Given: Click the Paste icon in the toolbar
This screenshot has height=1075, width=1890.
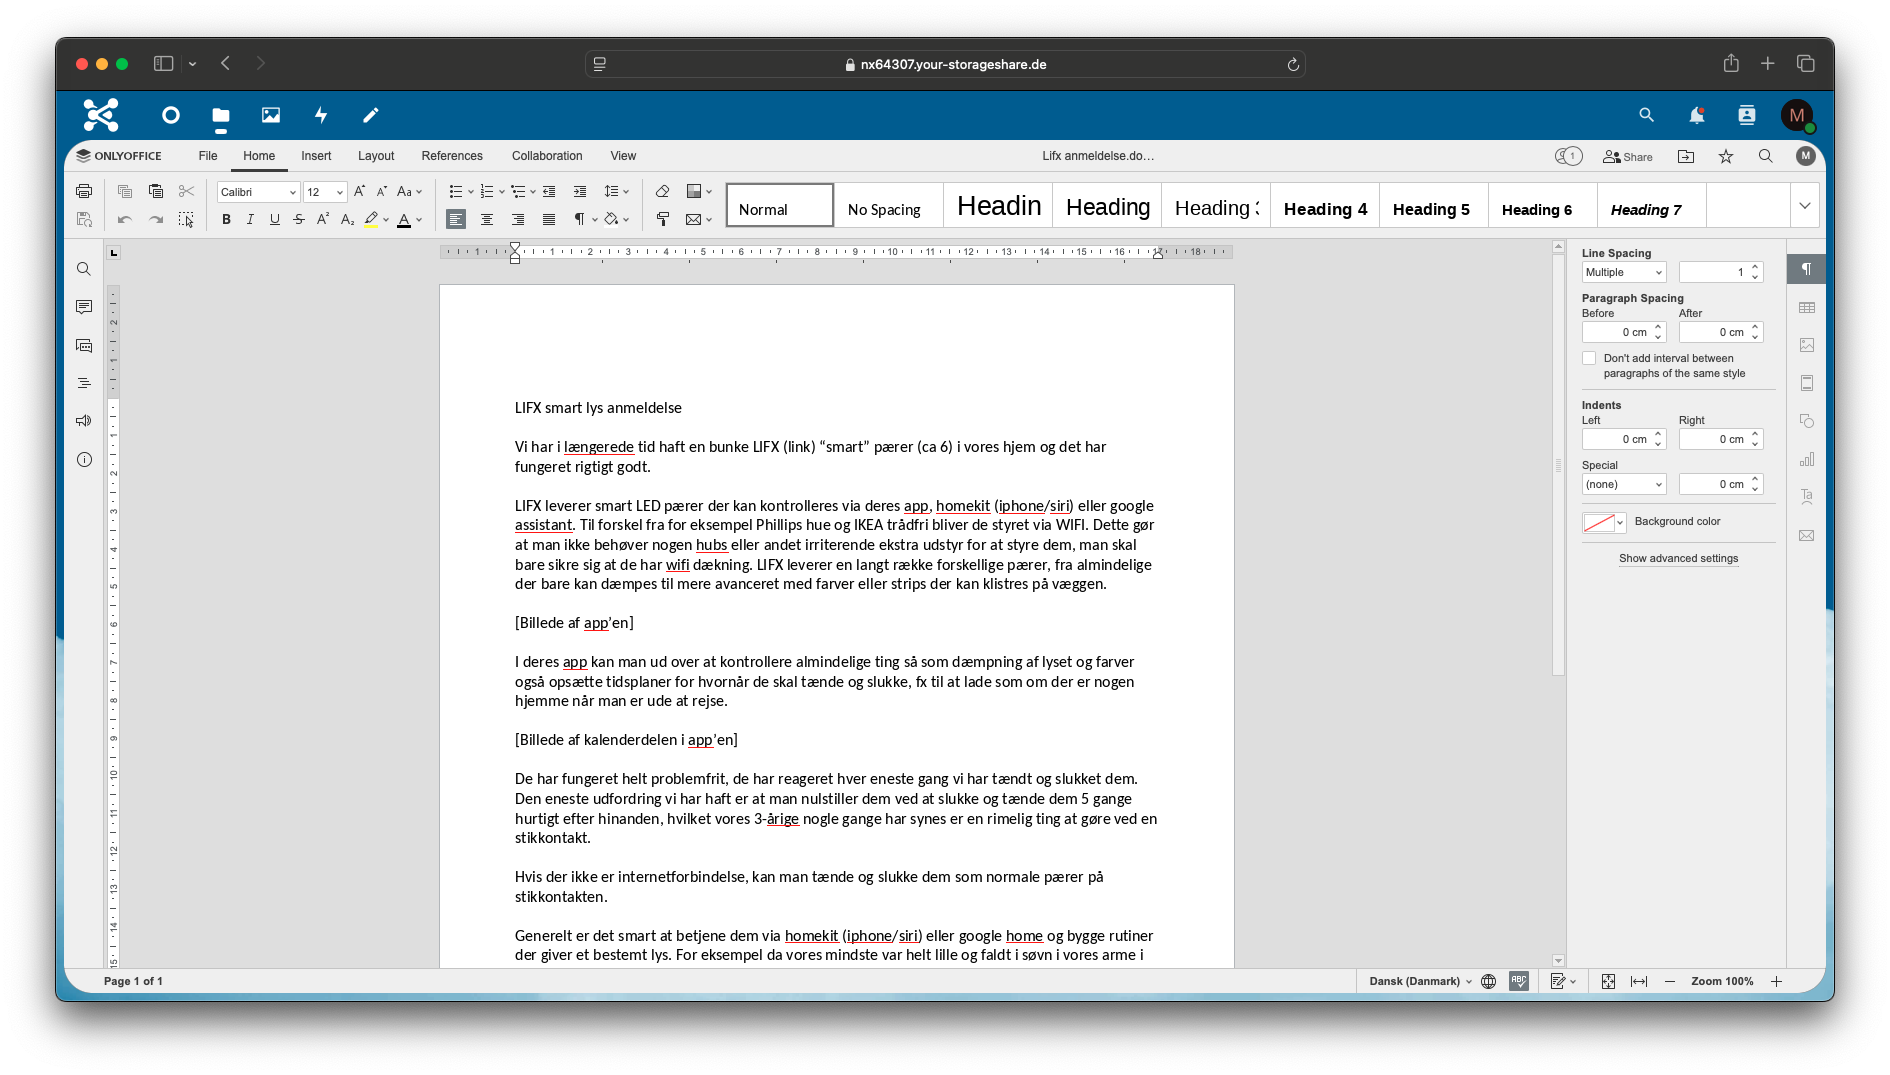Looking at the screenshot, I should 156,191.
